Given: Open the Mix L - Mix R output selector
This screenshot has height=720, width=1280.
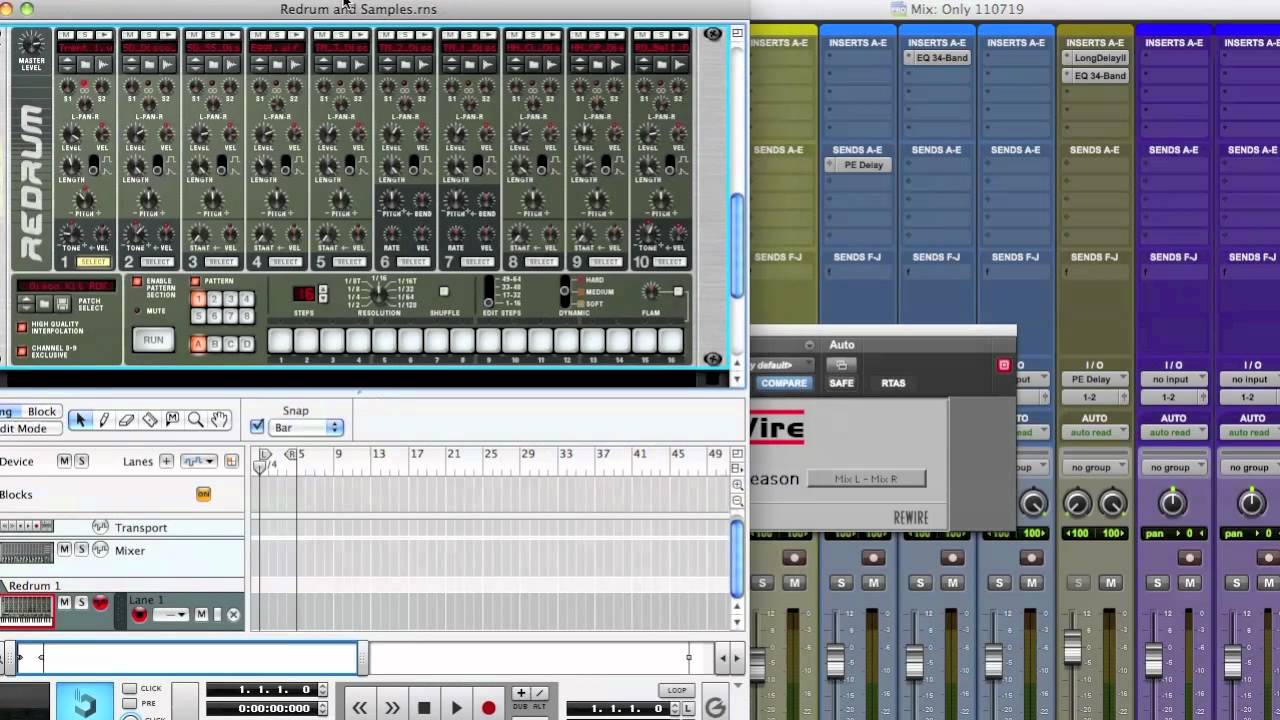Looking at the screenshot, I should coord(866,479).
